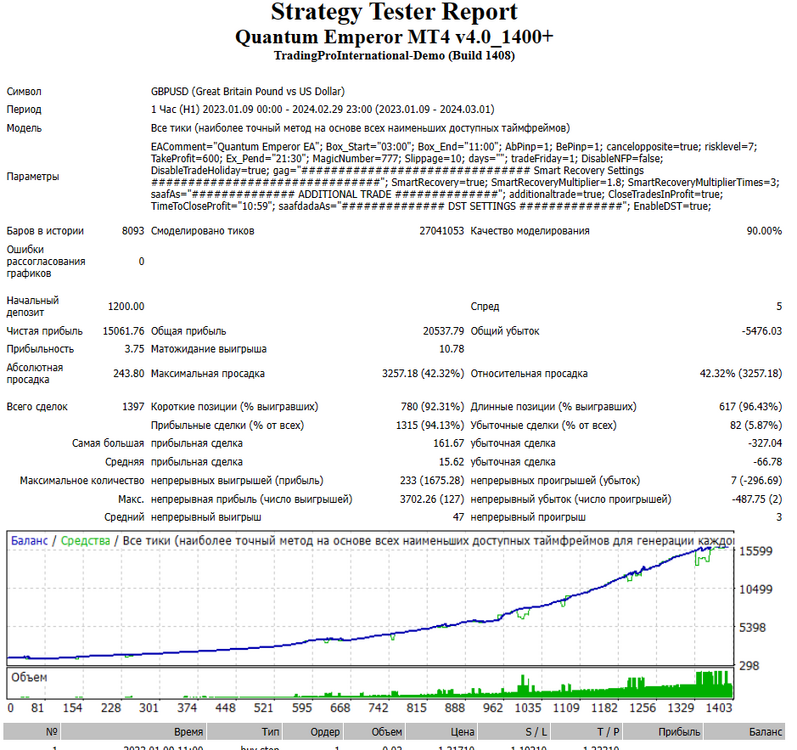
Task: Click the Абсолютная просадка value 243.80
Action: click(129, 373)
